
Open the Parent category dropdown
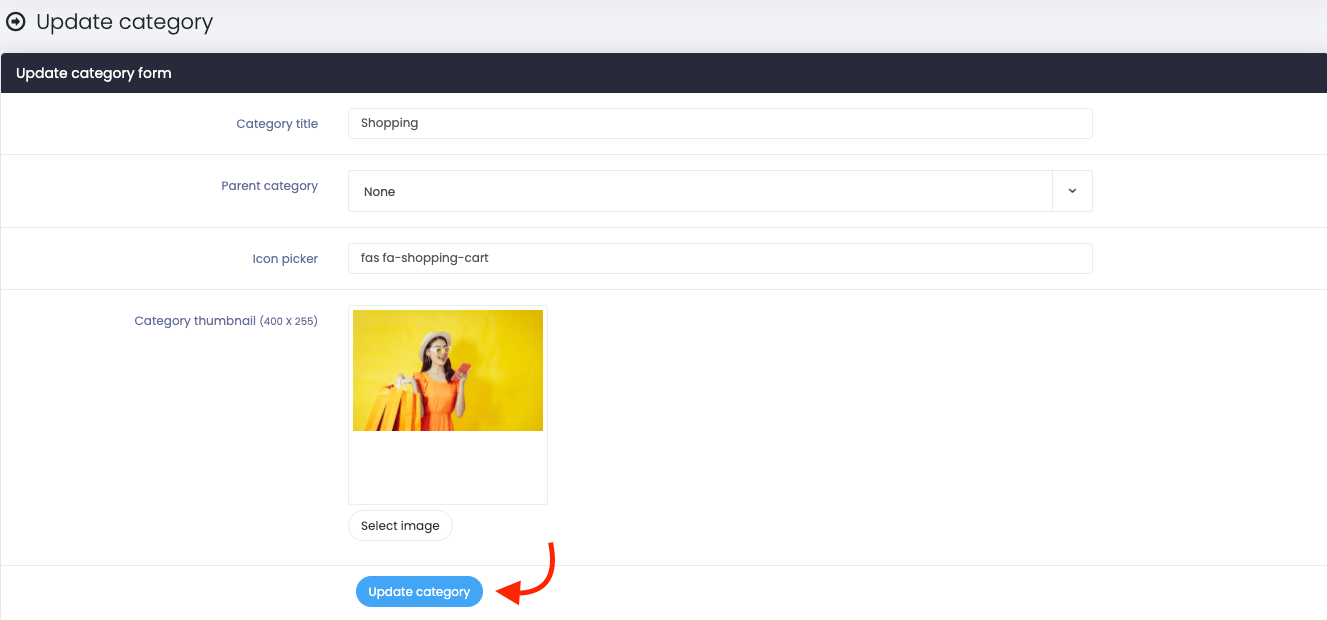[720, 191]
